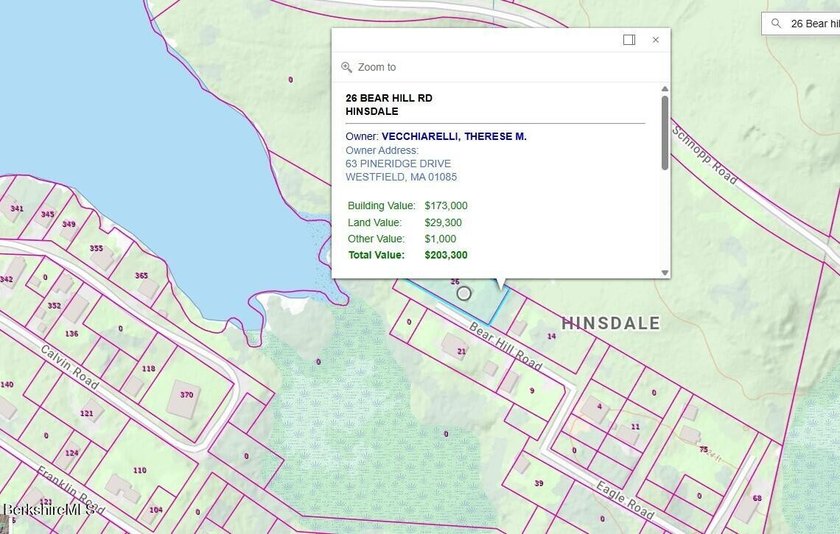Click the Zoom to link
This screenshot has height=534, width=840.
tap(377, 67)
